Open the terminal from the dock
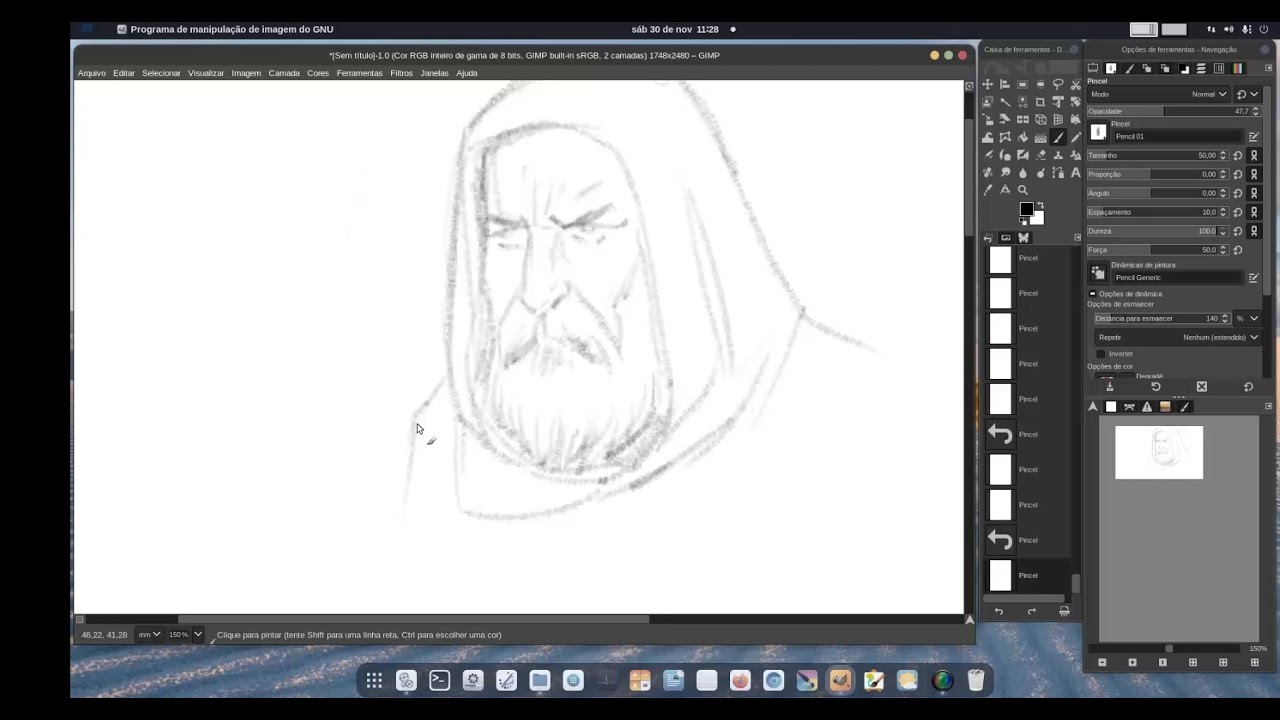1280x720 pixels. coord(439,680)
